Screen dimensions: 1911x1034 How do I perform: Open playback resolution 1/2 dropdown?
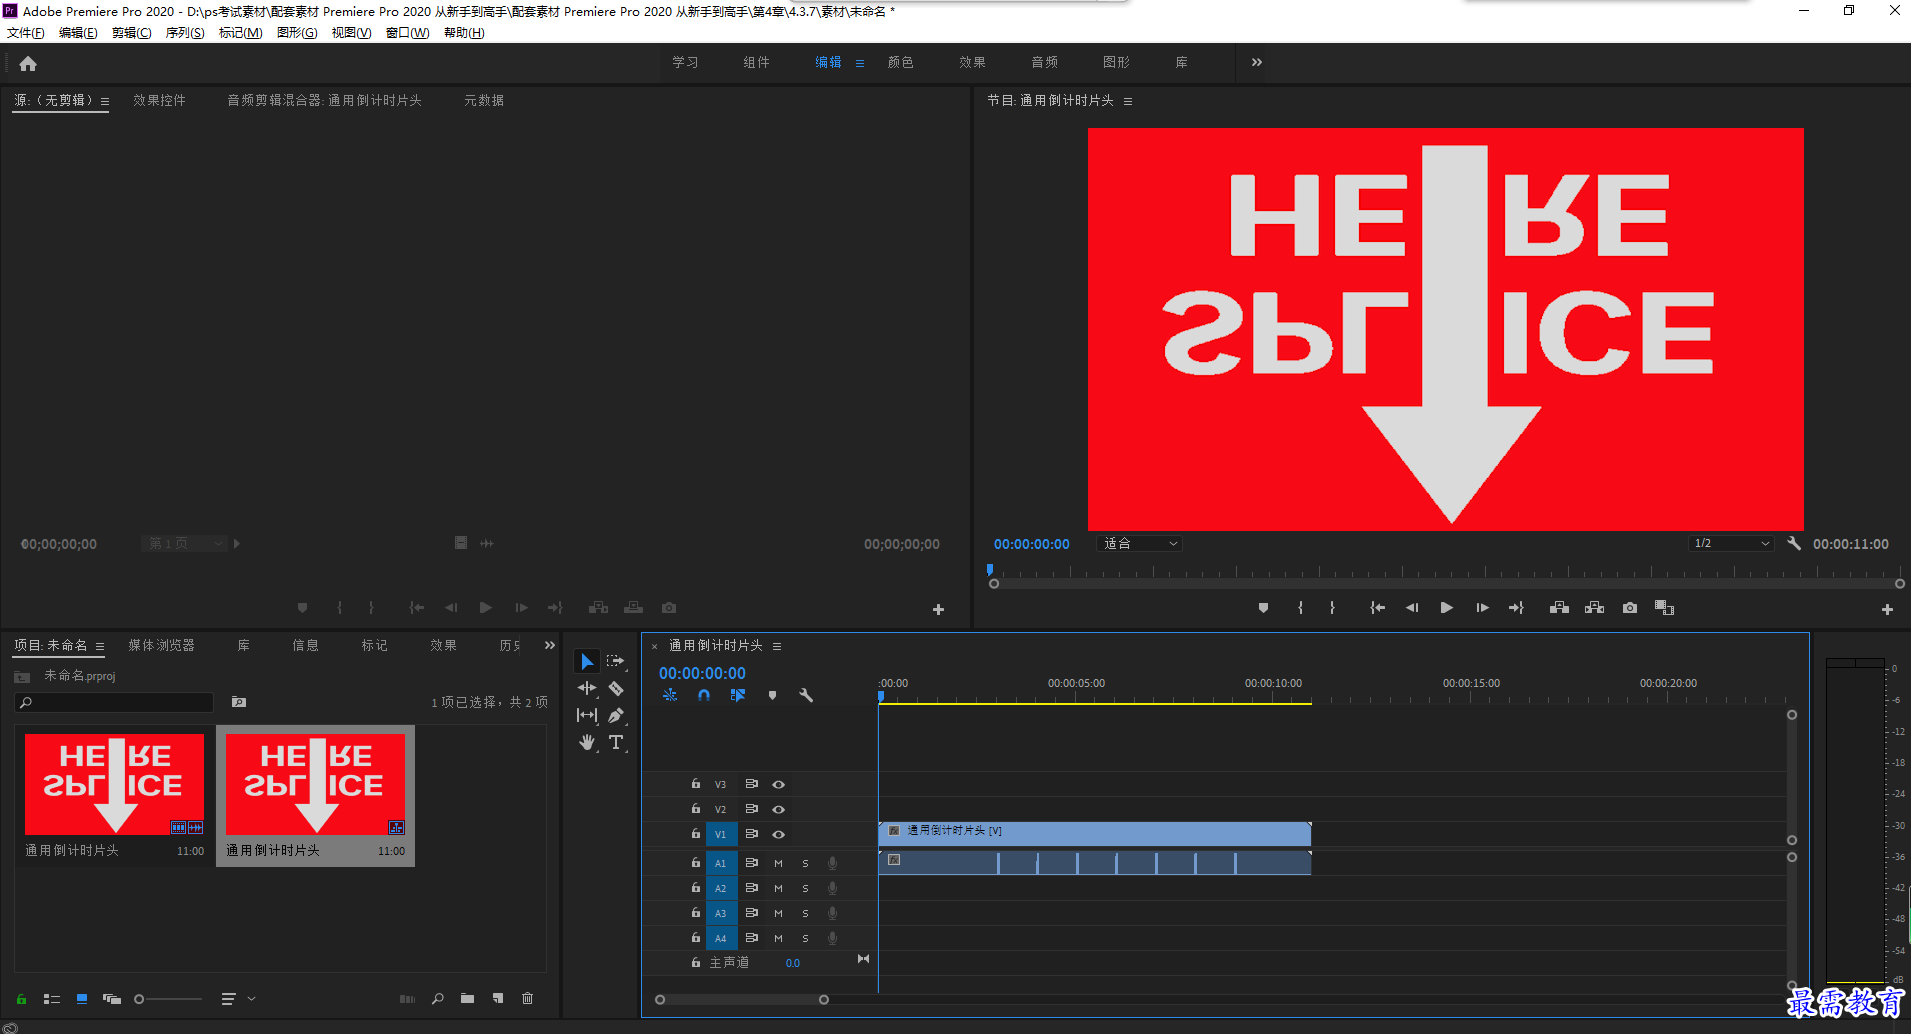pyautogui.click(x=1731, y=543)
